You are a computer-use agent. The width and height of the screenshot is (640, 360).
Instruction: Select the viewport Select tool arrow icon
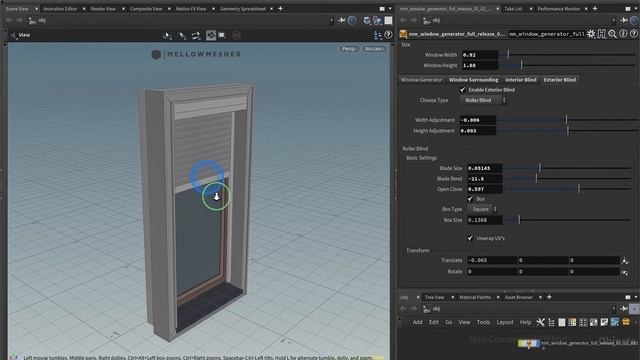(167, 36)
